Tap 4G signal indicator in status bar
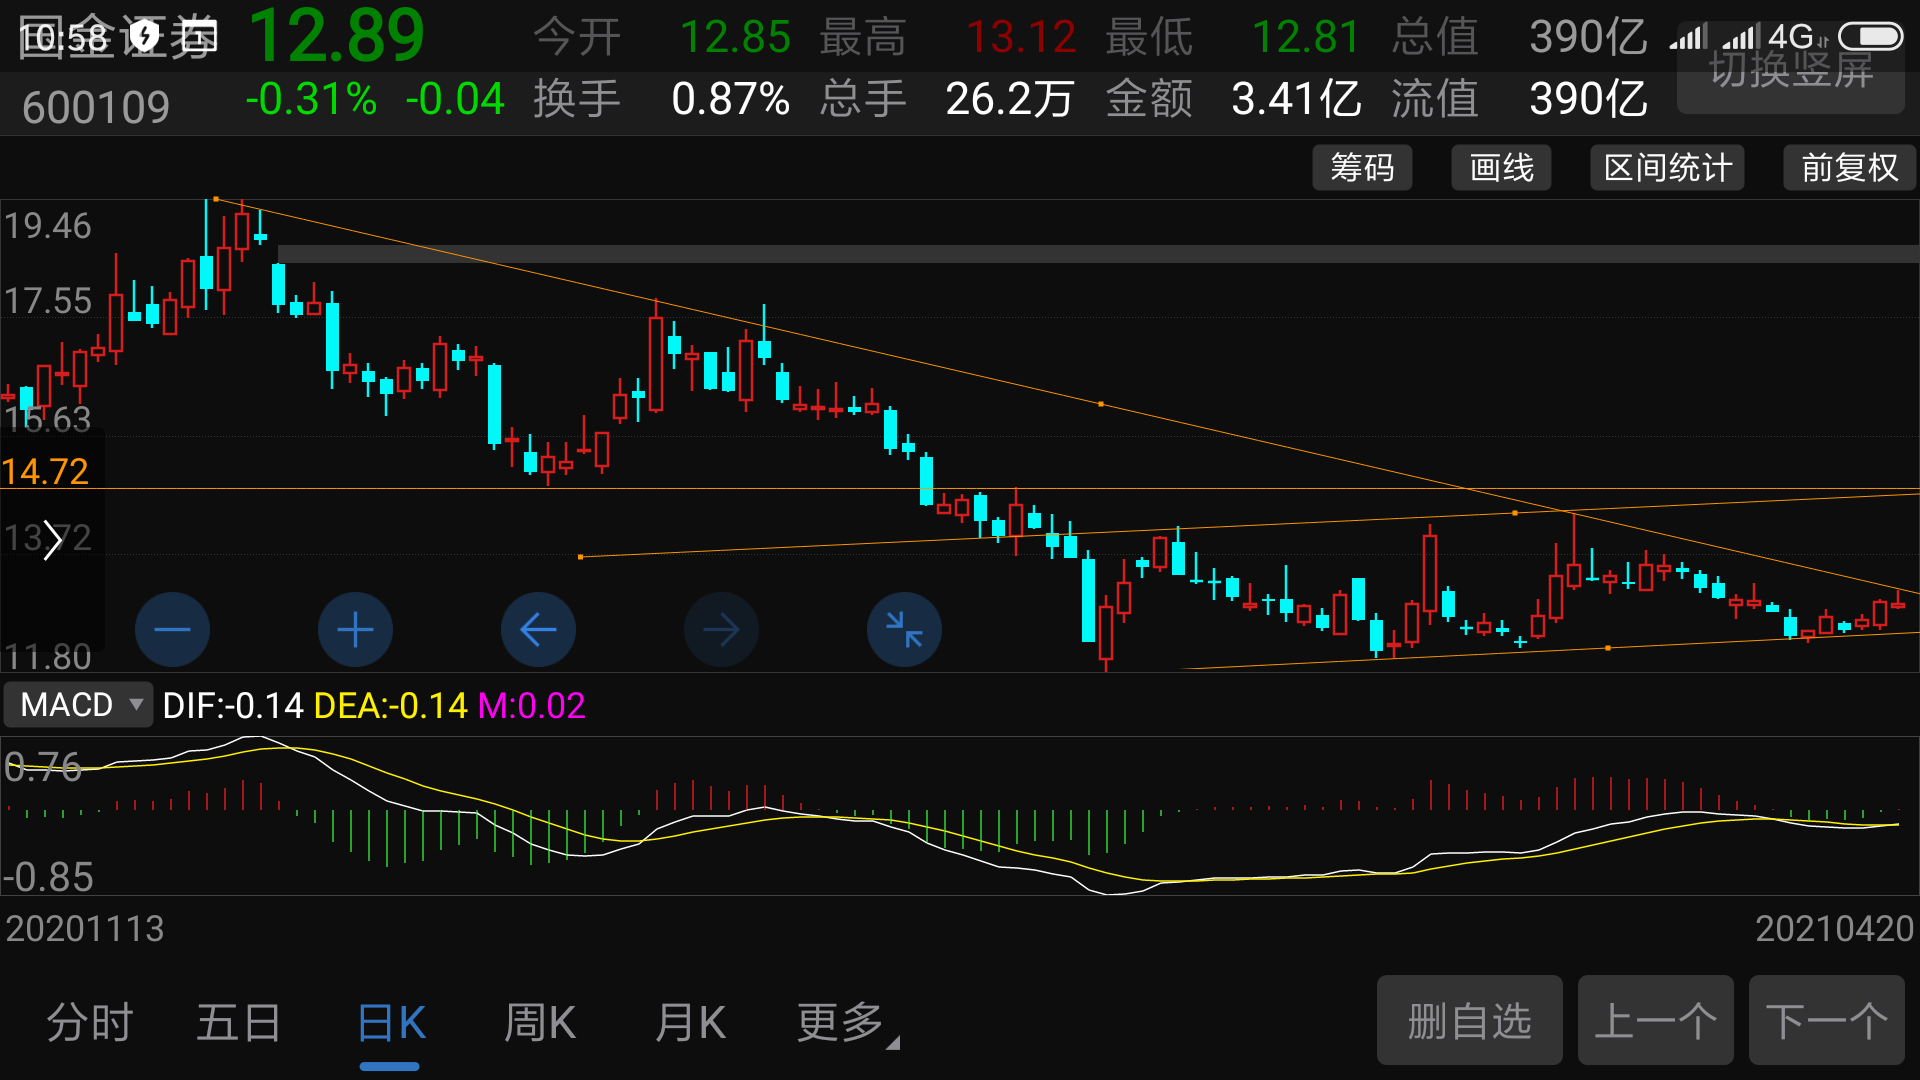Screen dimensions: 1920x1080 [x=1791, y=37]
